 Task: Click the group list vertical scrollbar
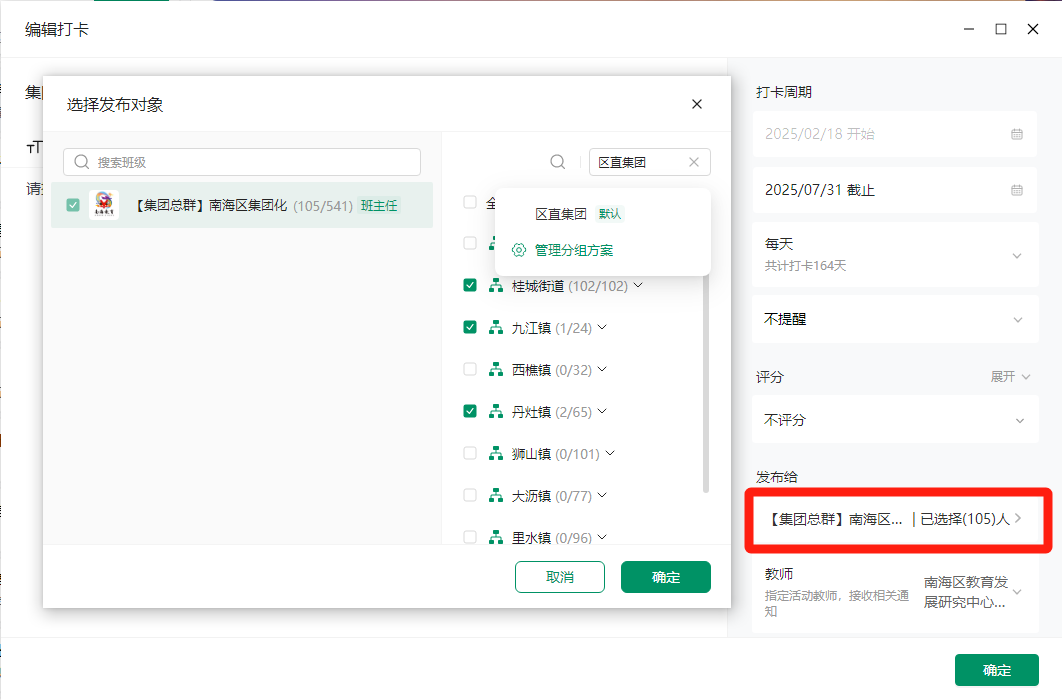[706, 384]
